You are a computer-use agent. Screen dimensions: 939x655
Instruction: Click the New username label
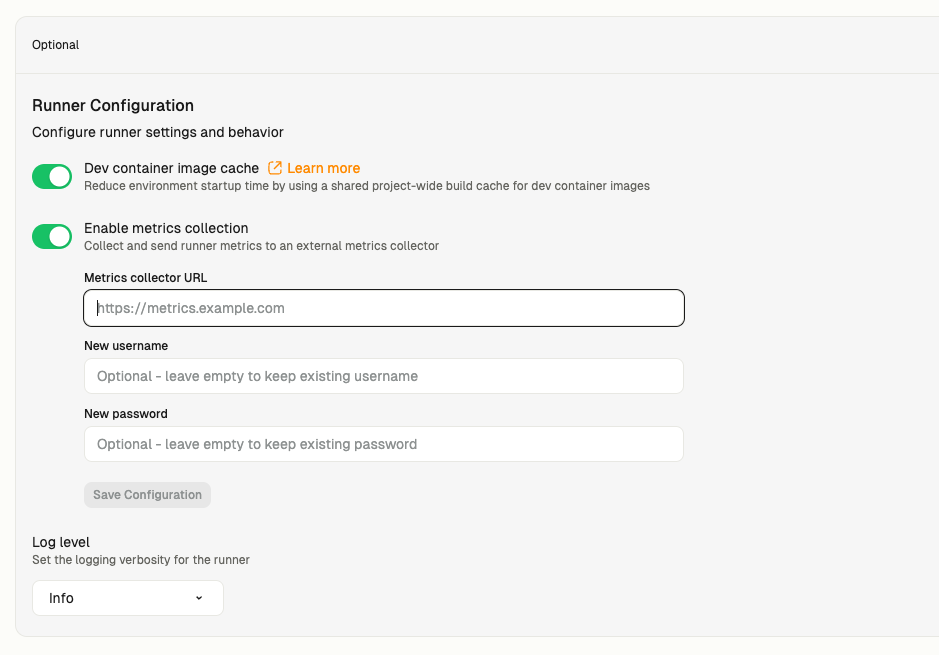coord(126,346)
